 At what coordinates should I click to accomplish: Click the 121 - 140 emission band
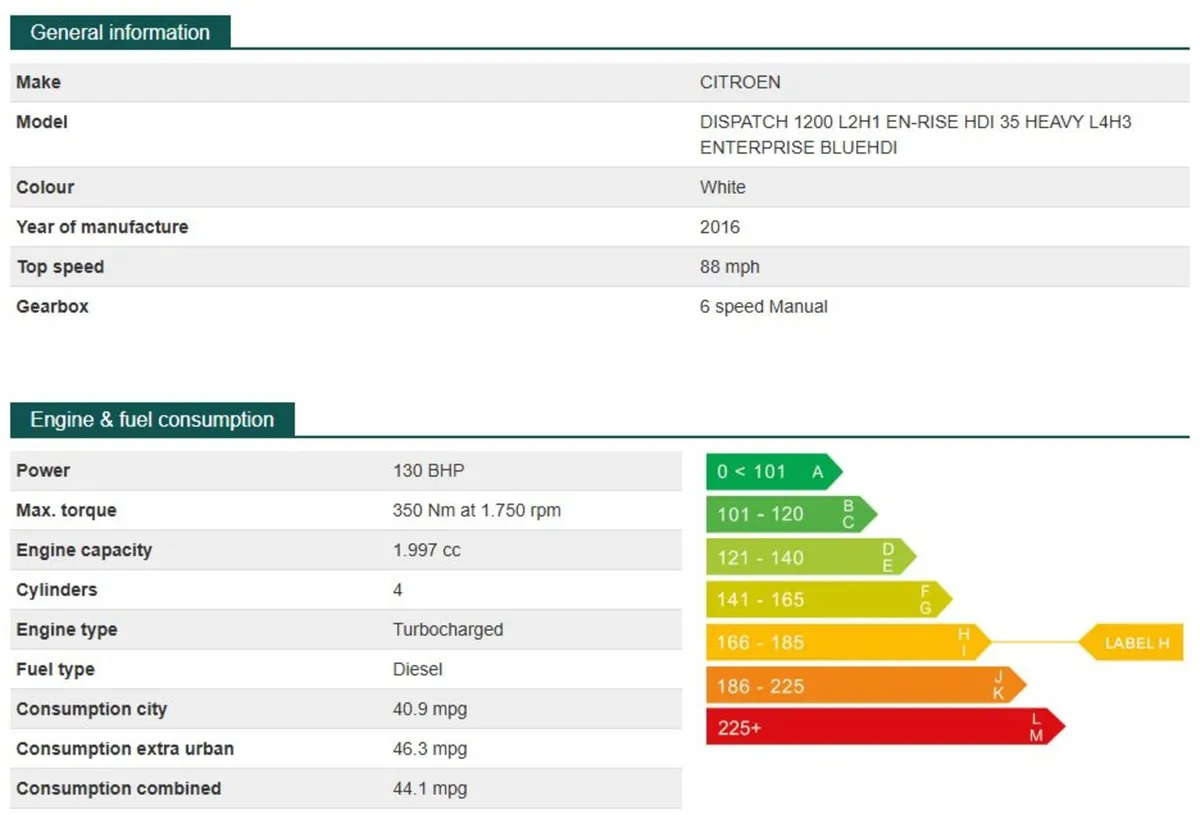(x=811, y=557)
